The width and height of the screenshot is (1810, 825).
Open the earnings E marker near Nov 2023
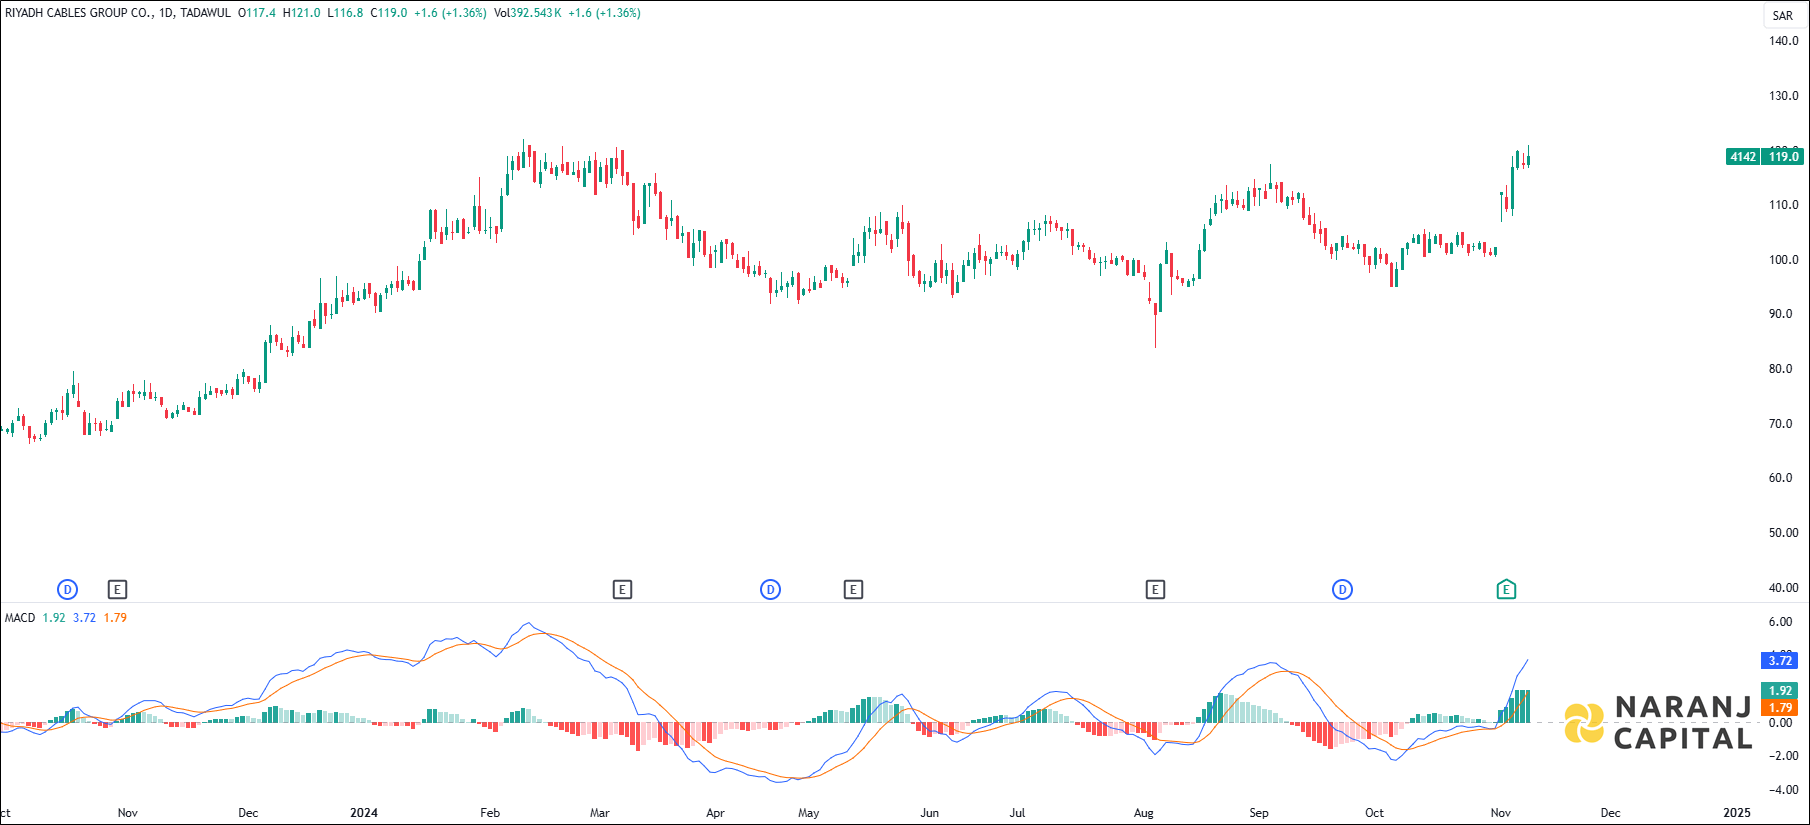(117, 590)
